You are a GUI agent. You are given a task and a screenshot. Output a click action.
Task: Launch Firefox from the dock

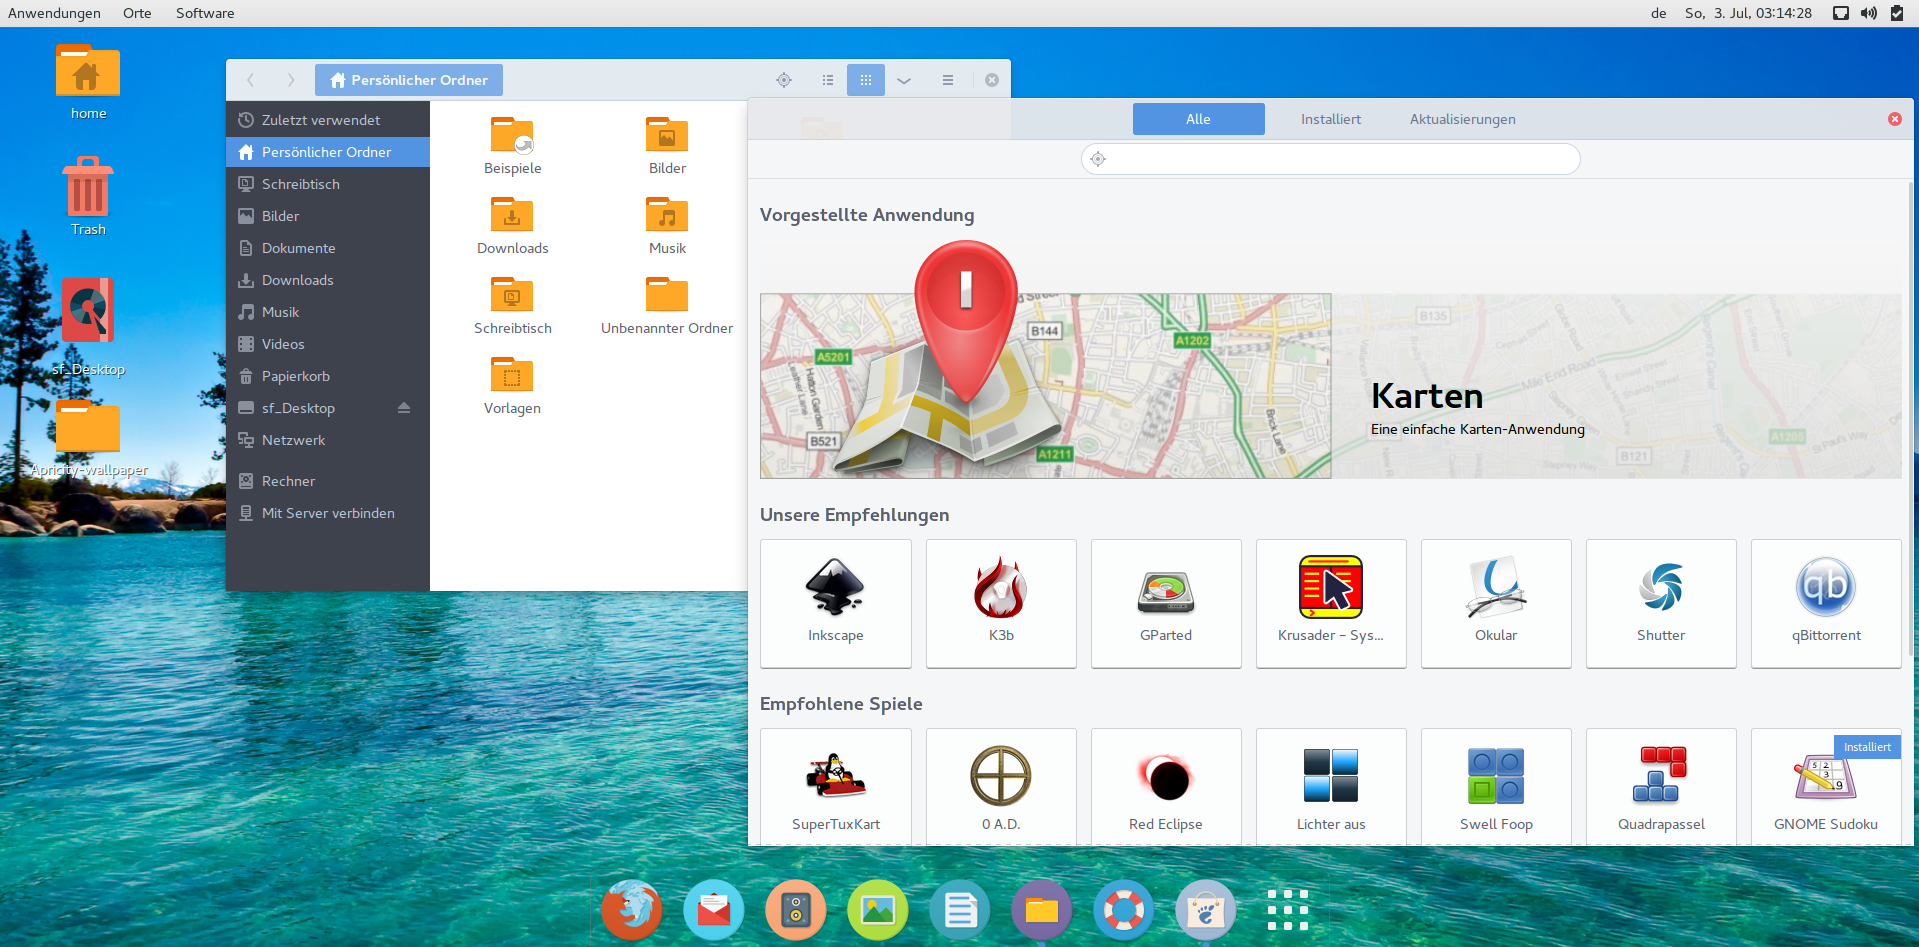coord(632,910)
